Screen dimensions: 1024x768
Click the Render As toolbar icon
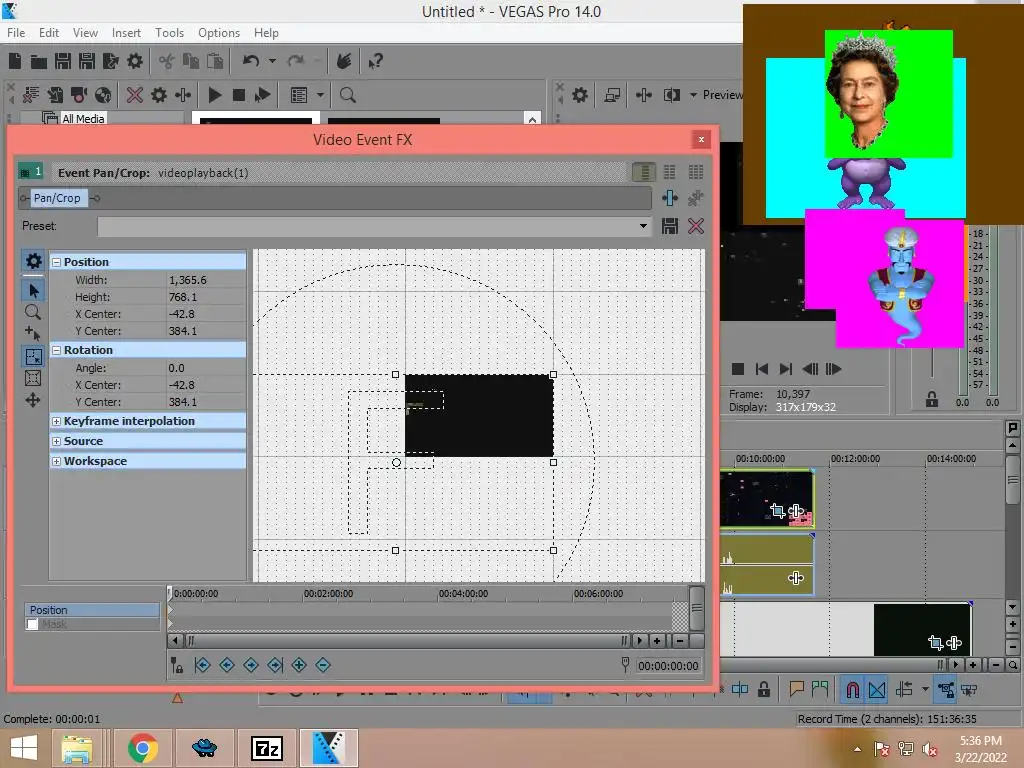pyautogui.click(x=110, y=61)
